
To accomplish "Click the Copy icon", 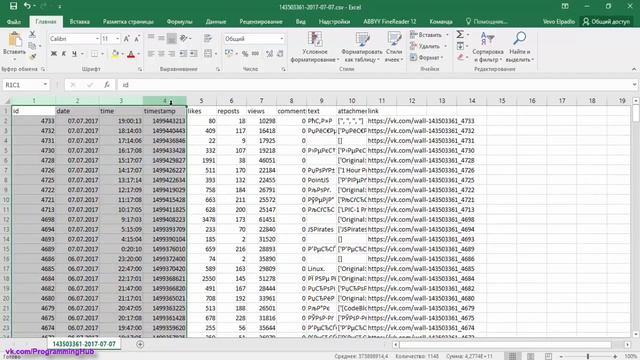I will pos(32,46).
